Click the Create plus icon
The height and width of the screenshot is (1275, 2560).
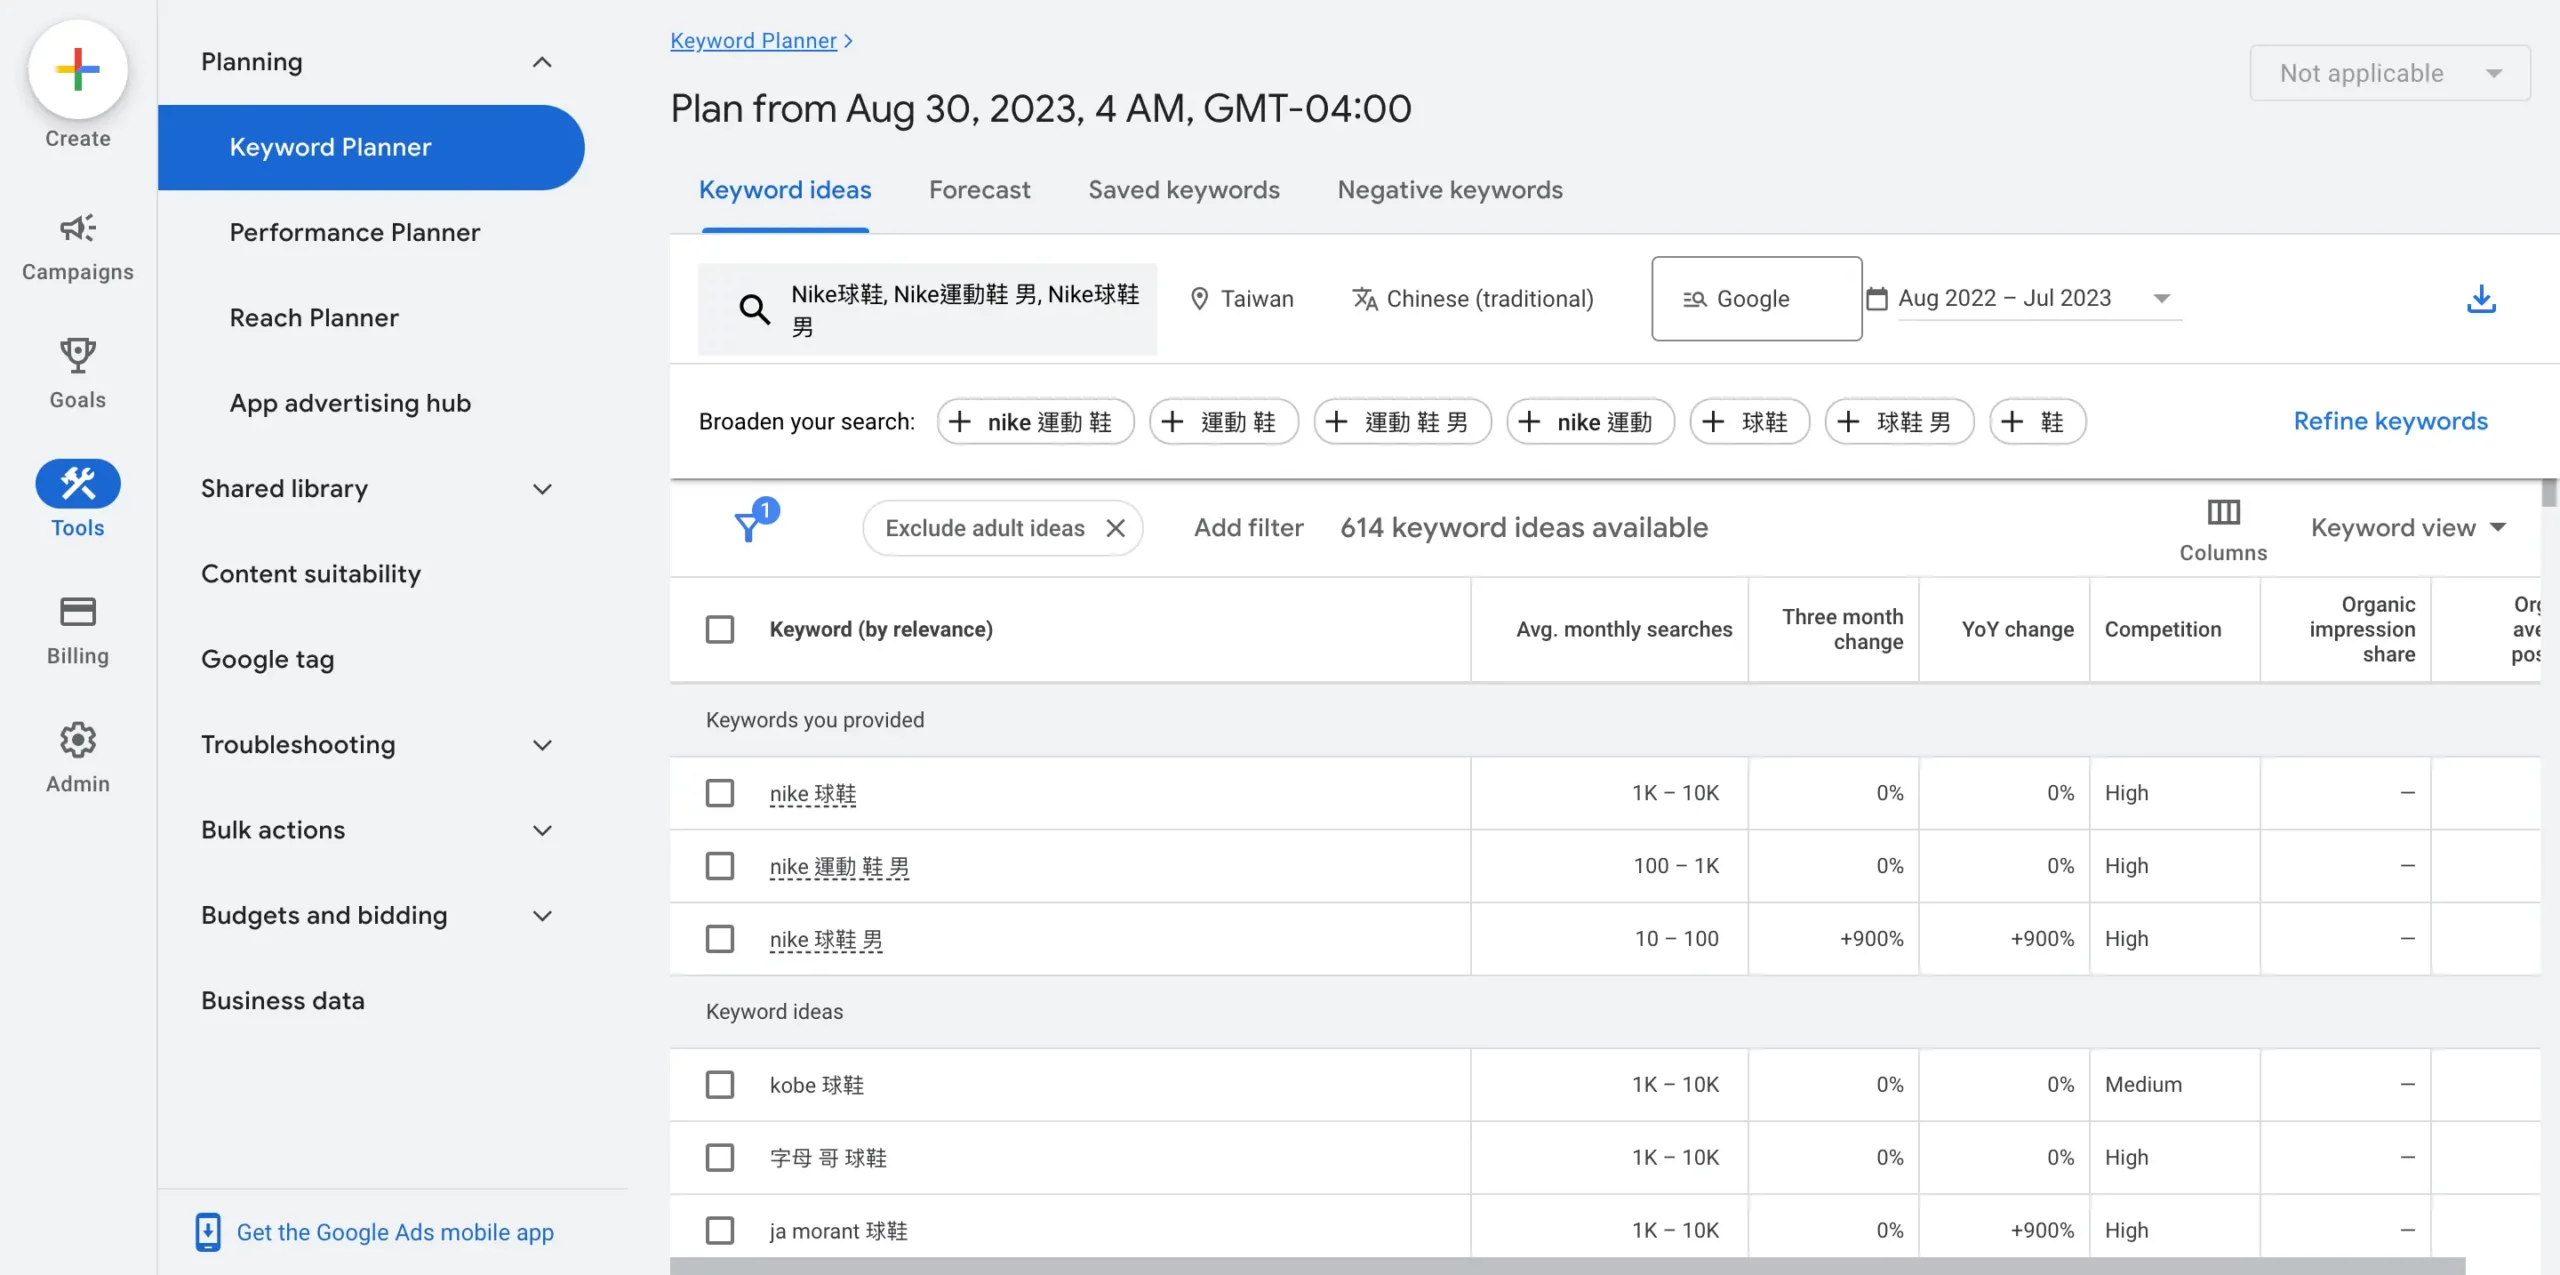pos(78,69)
